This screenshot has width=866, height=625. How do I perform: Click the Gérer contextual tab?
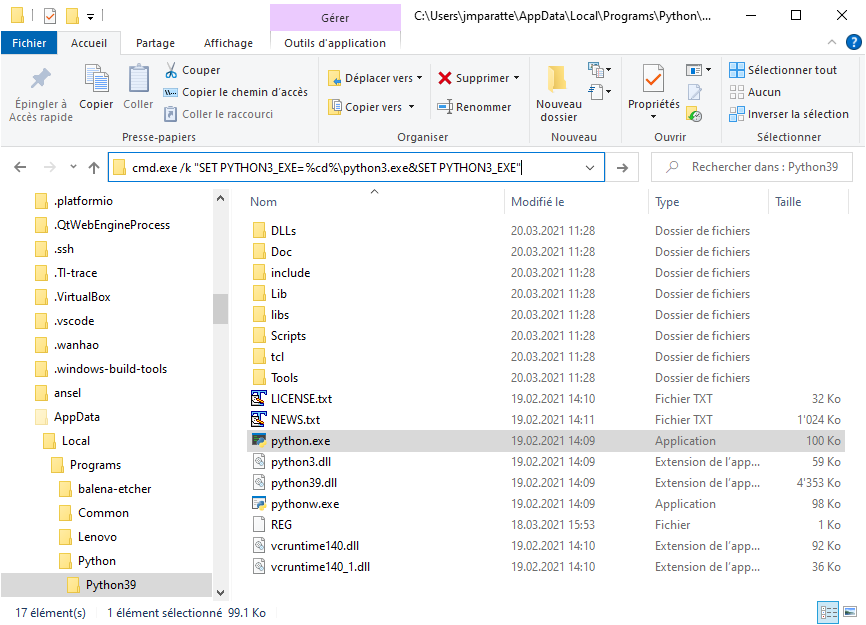coord(335,18)
